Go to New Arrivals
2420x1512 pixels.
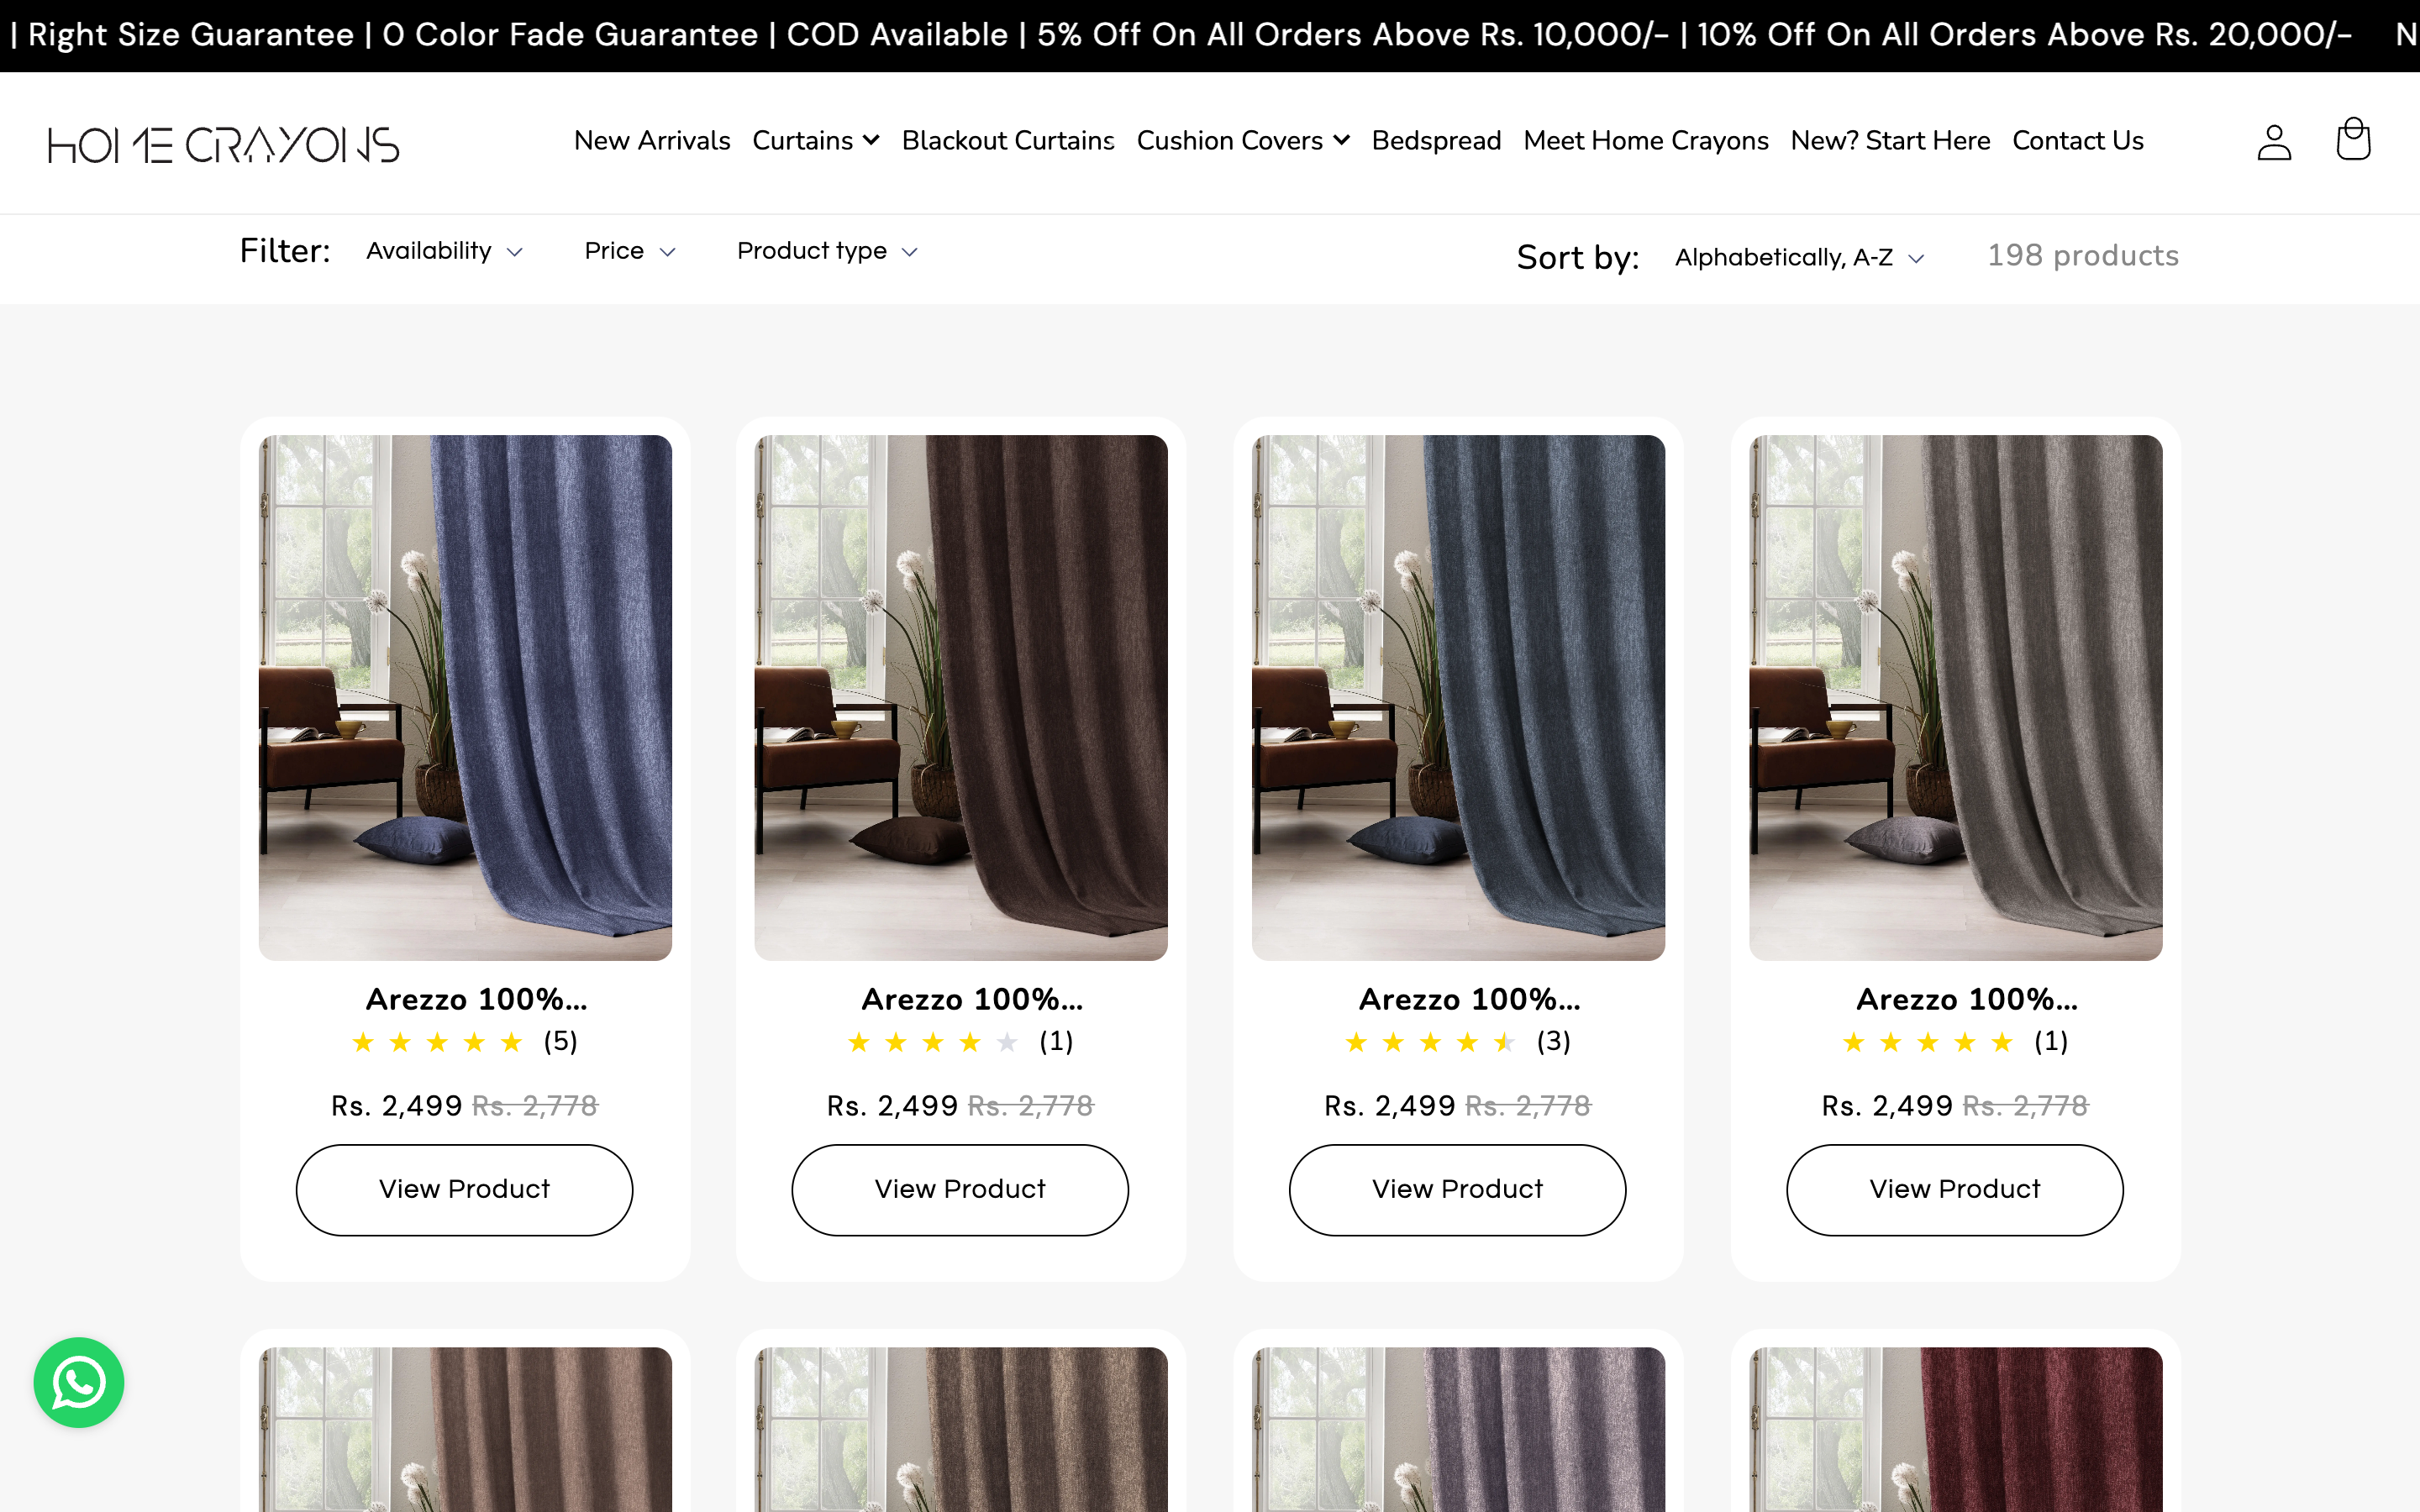652,141
